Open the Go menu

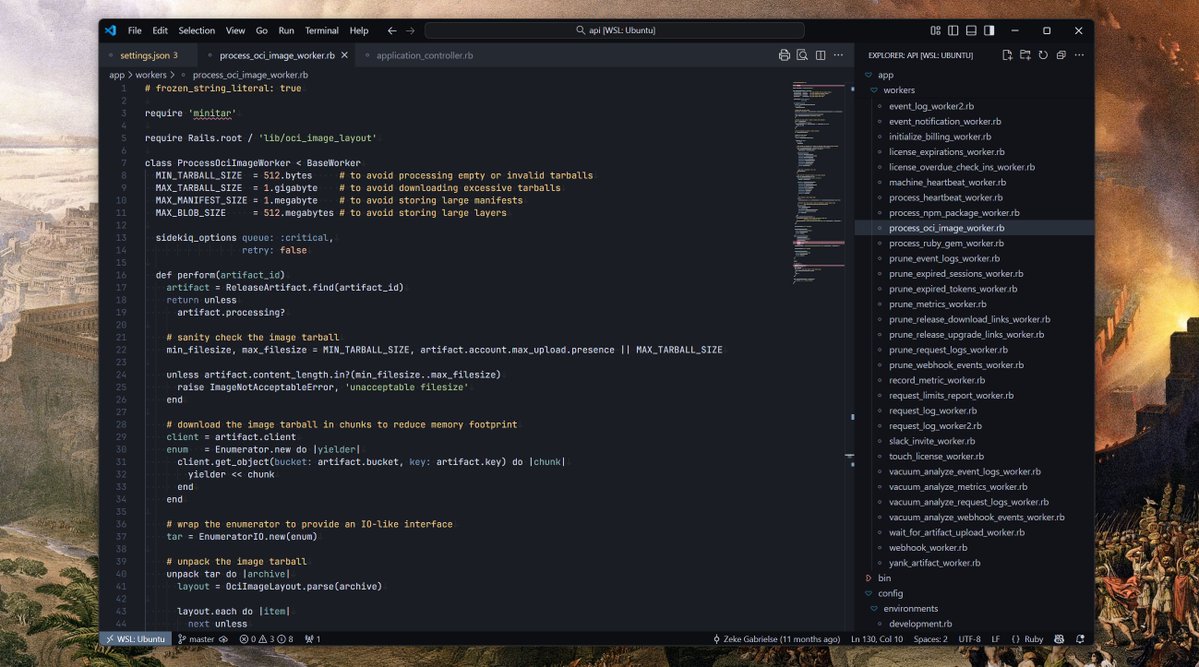[262, 31]
